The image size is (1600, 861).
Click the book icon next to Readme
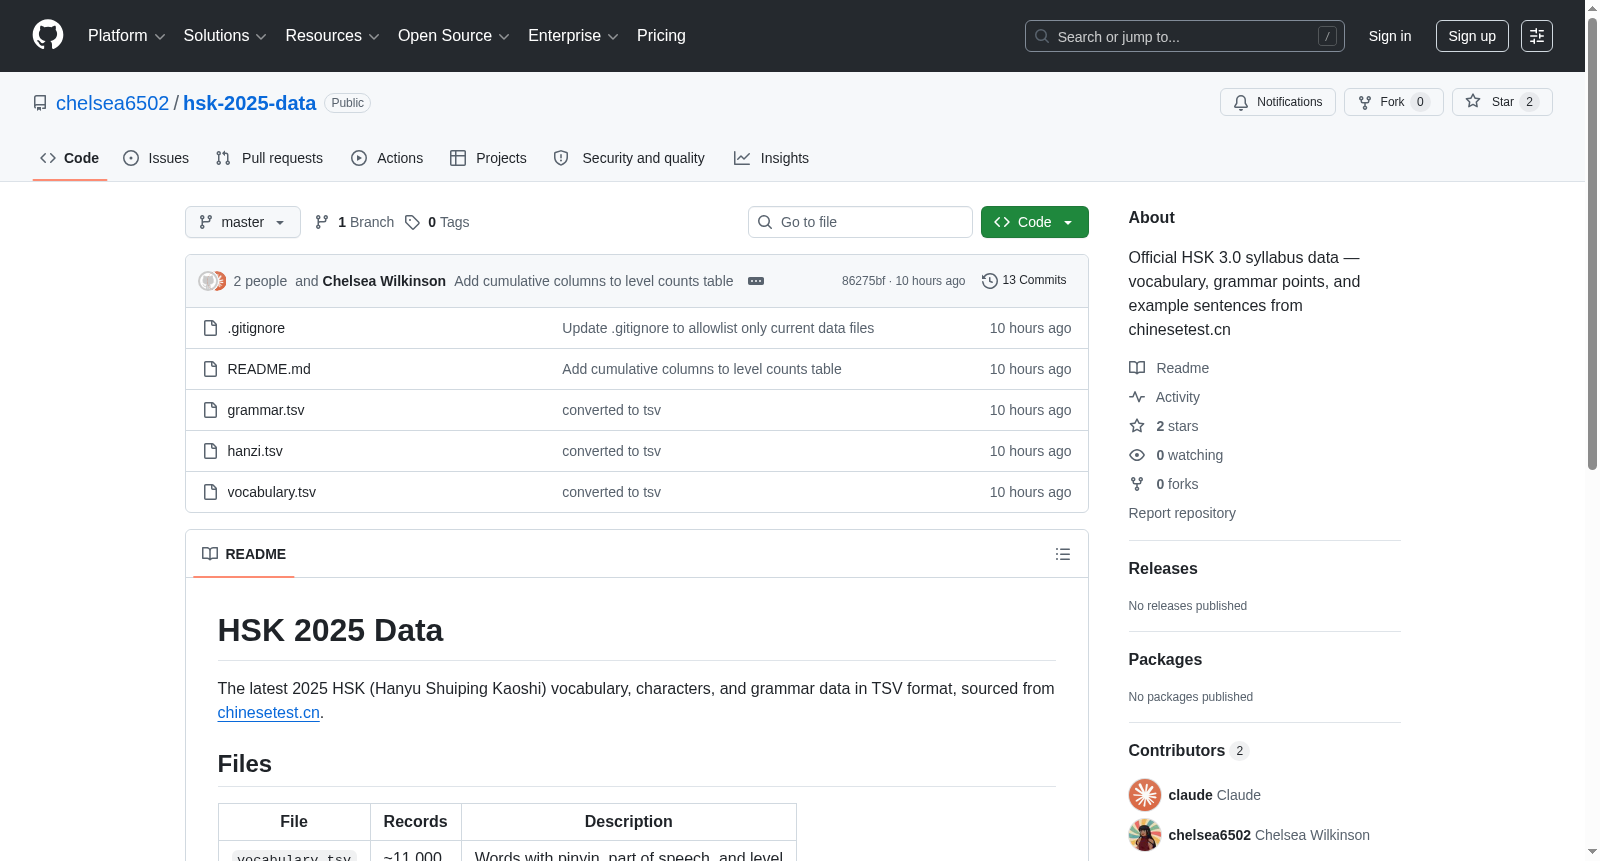pyautogui.click(x=1137, y=368)
